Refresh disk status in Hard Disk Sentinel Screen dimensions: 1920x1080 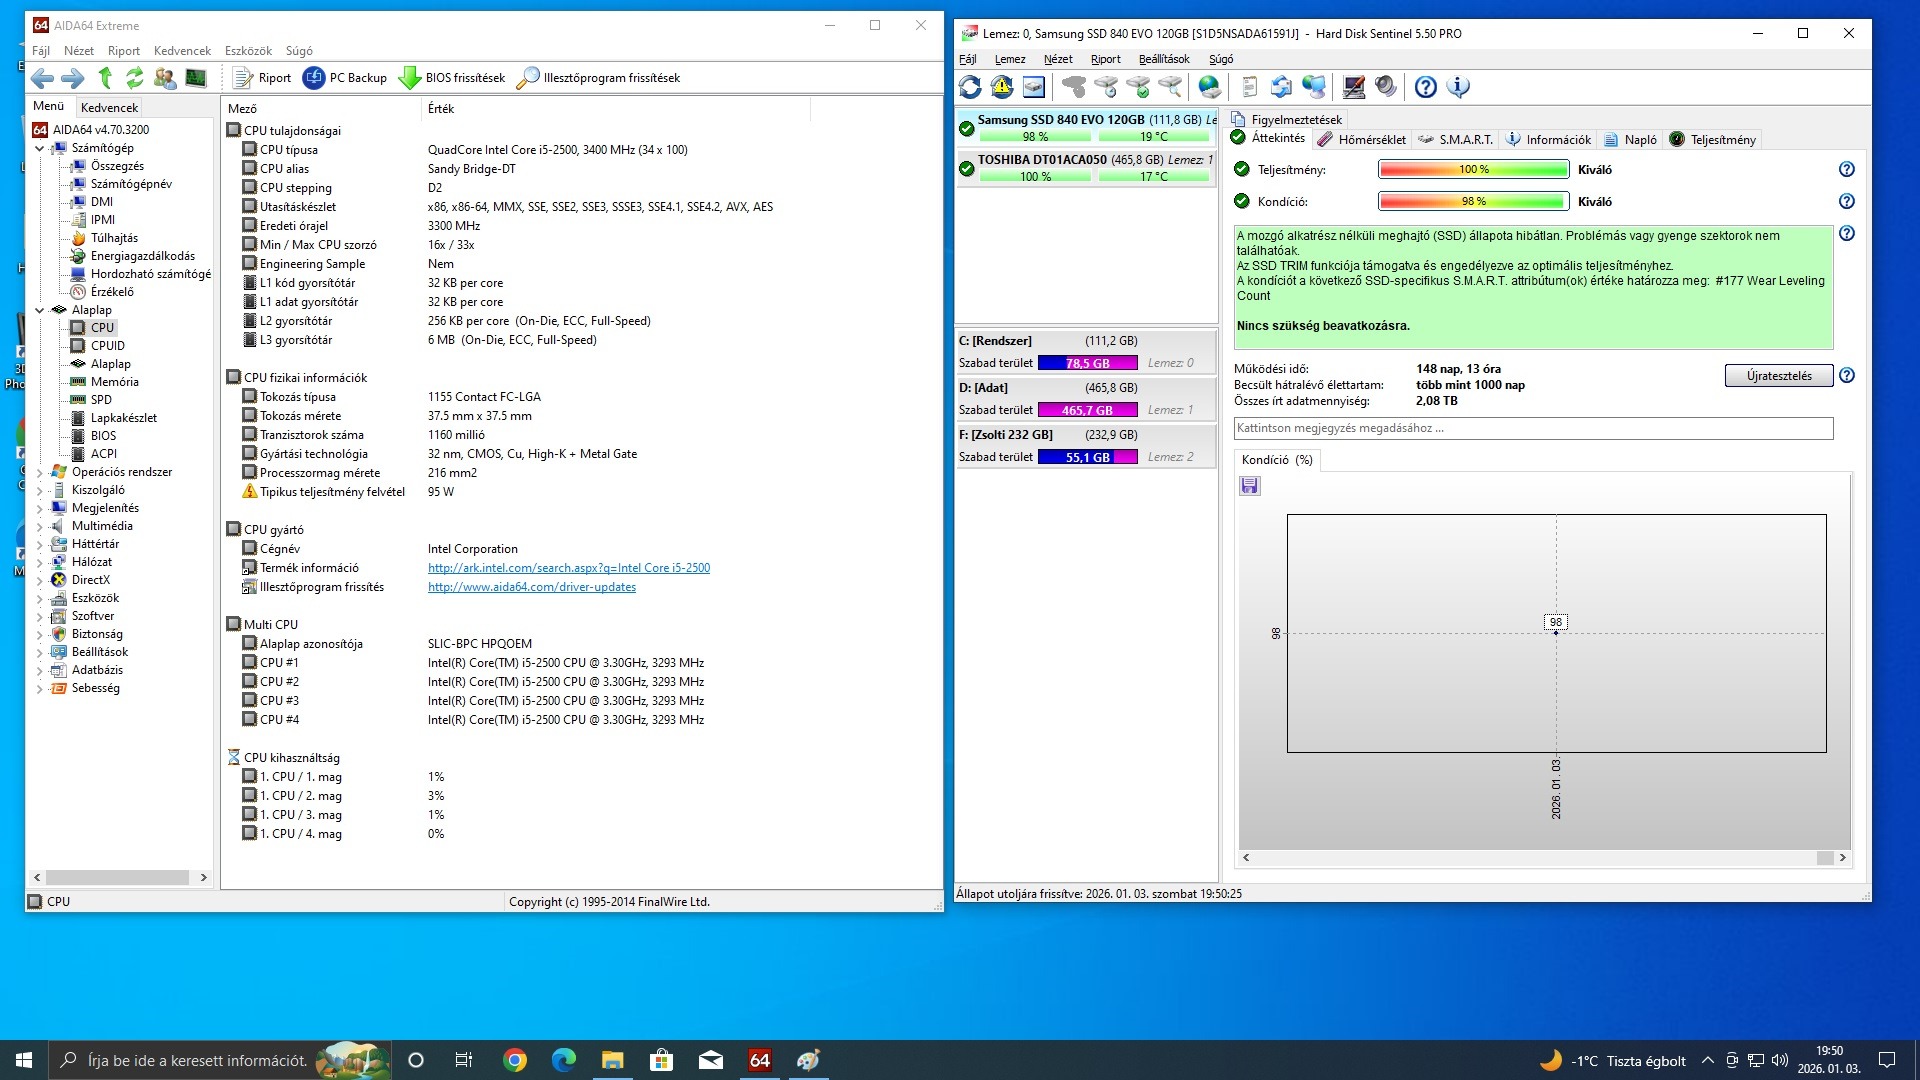[971, 88]
